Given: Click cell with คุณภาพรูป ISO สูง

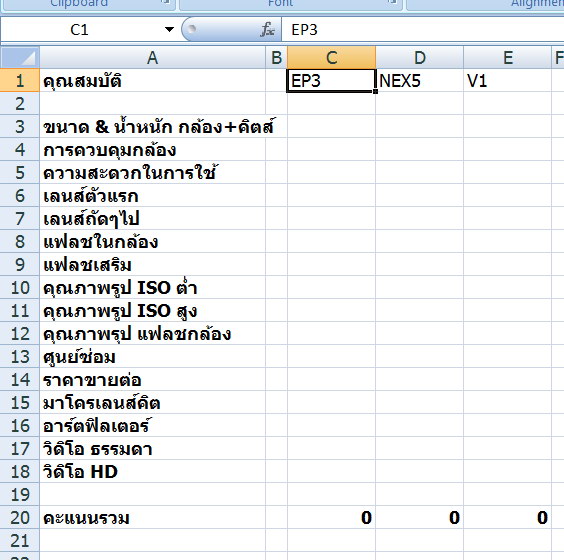Looking at the screenshot, I should click(152, 311).
